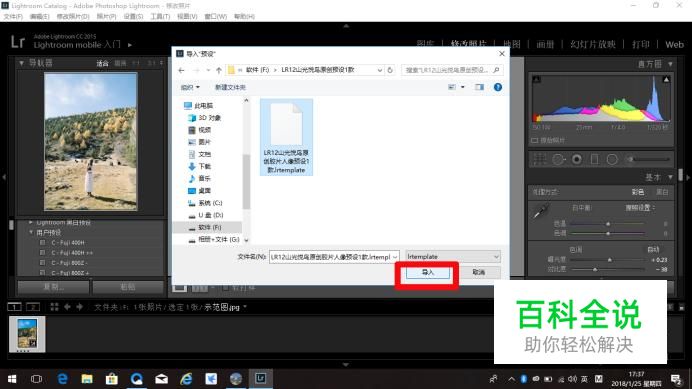This screenshot has width=692, height=389.
Task: Go back in the file dialog
Action: (x=181, y=70)
